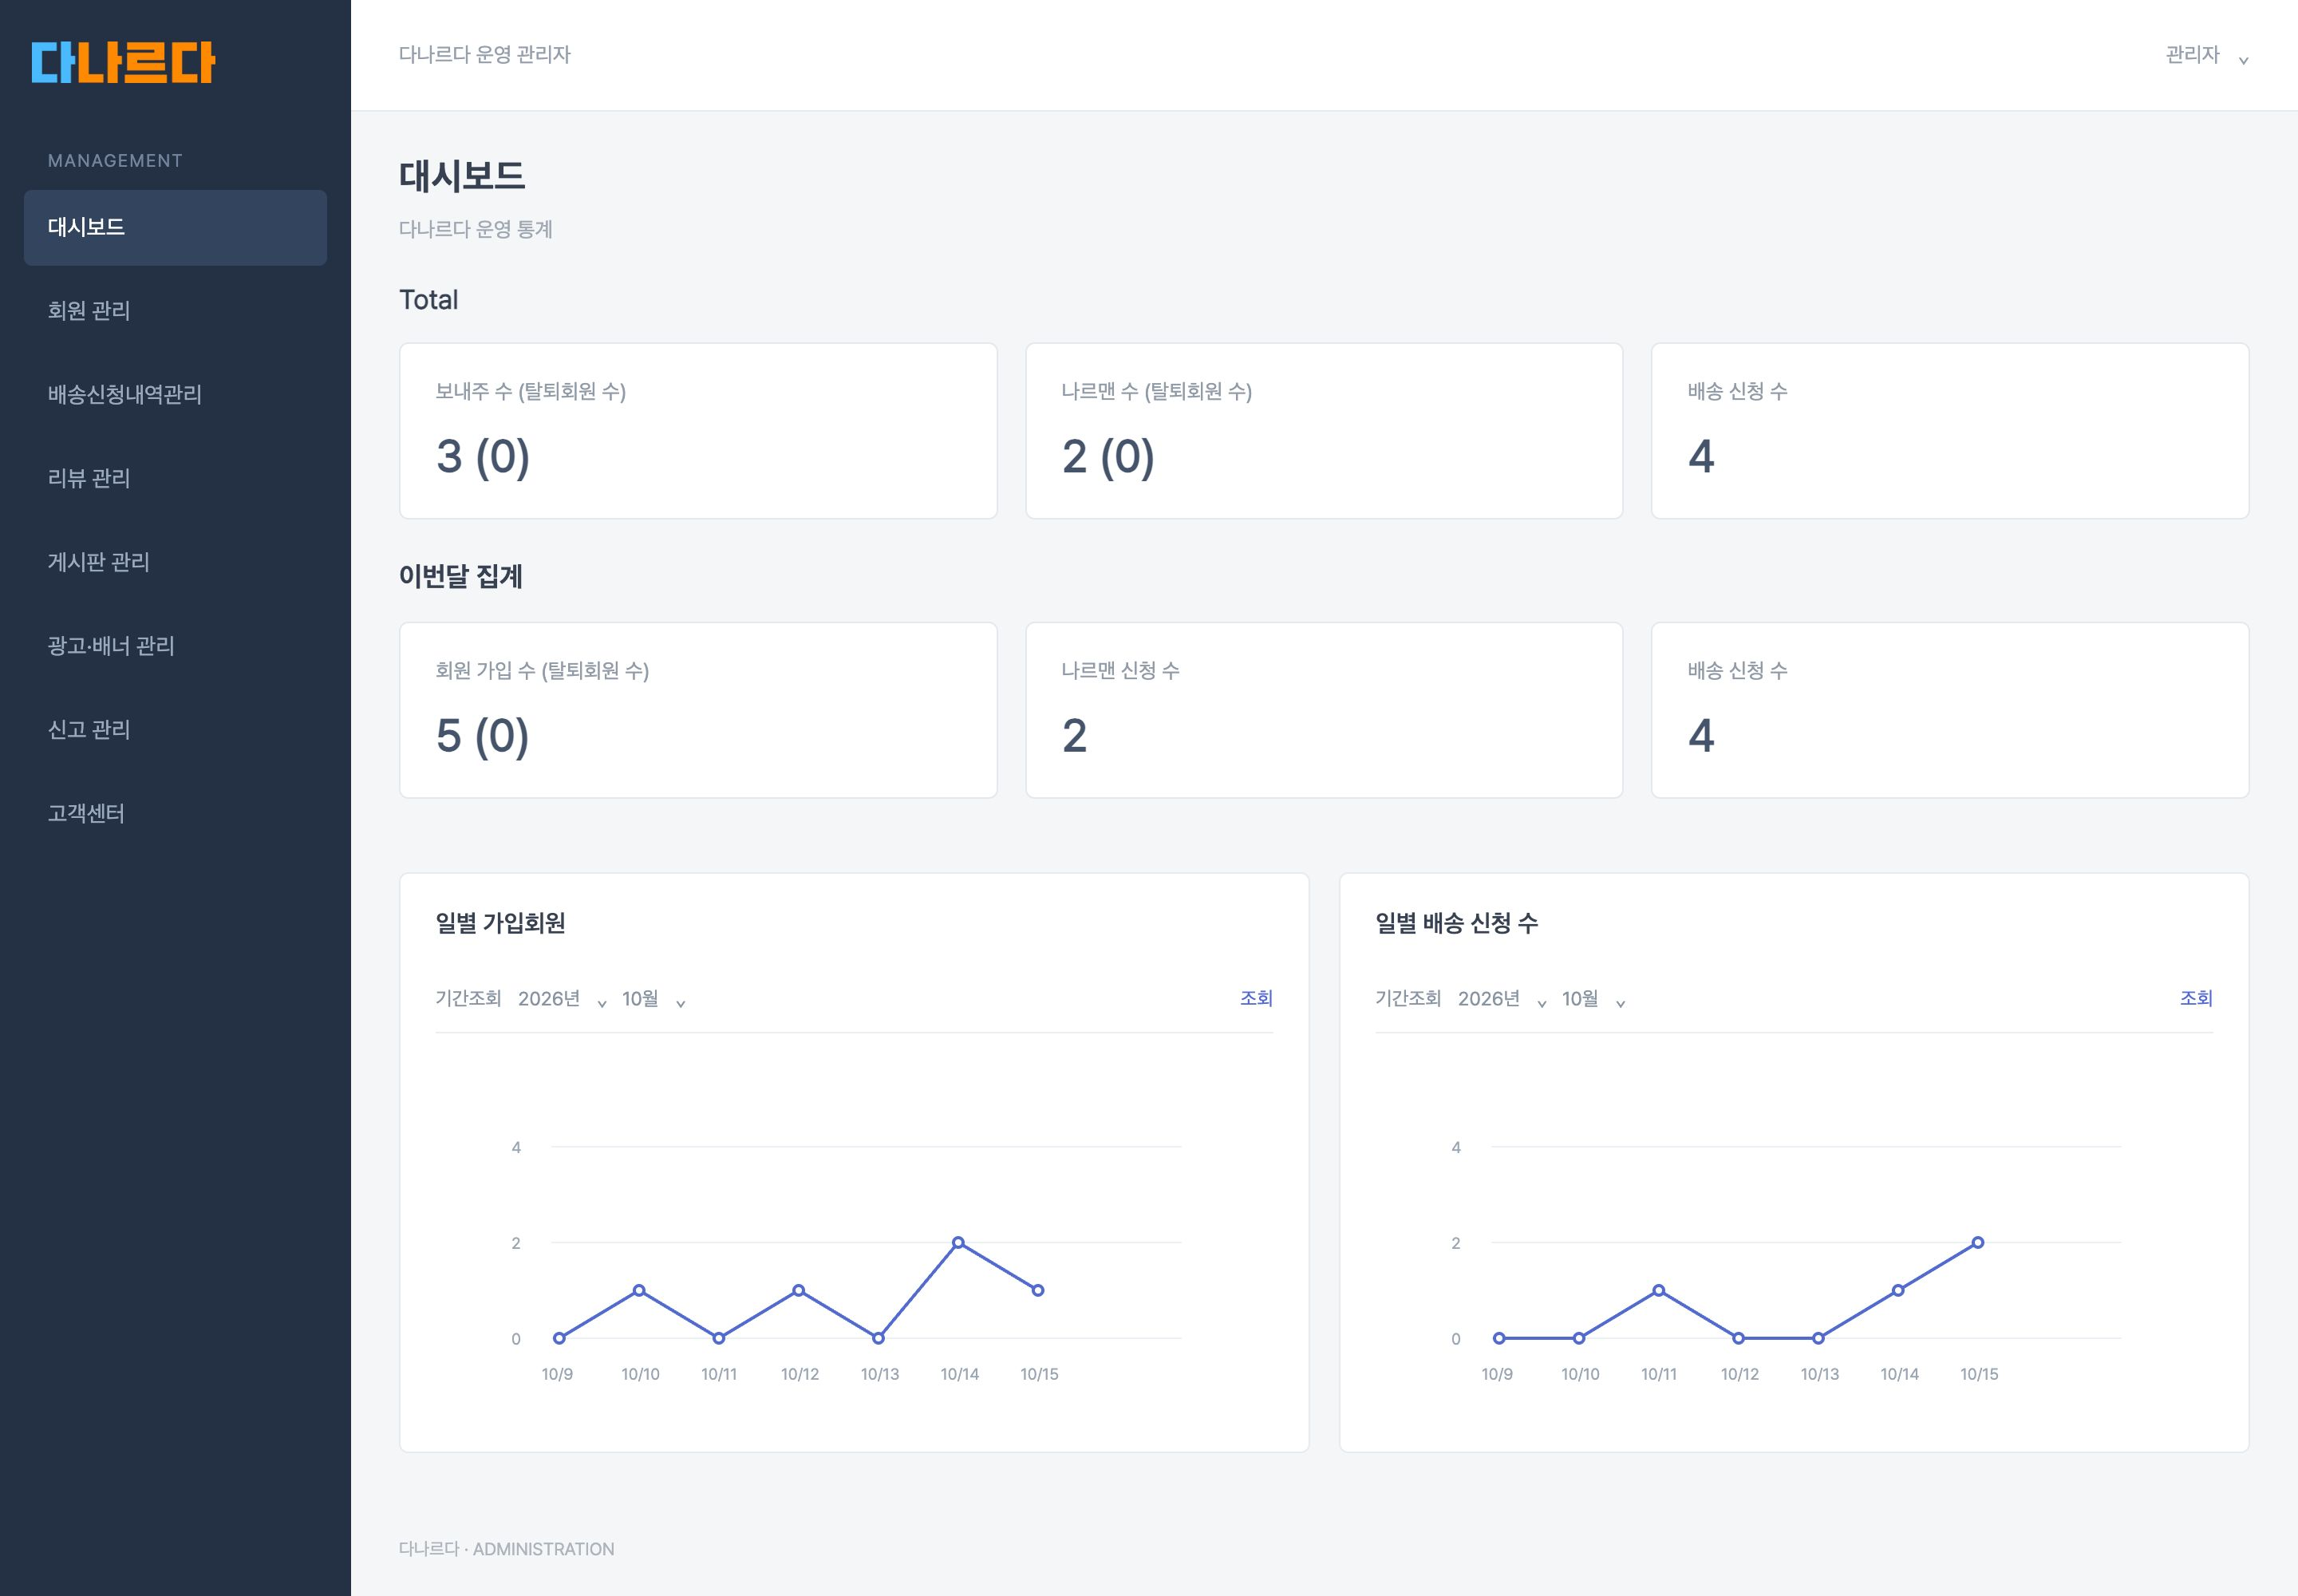Open the 관리자 account dropdown
This screenshot has width=2298, height=1596.
(2206, 55)
